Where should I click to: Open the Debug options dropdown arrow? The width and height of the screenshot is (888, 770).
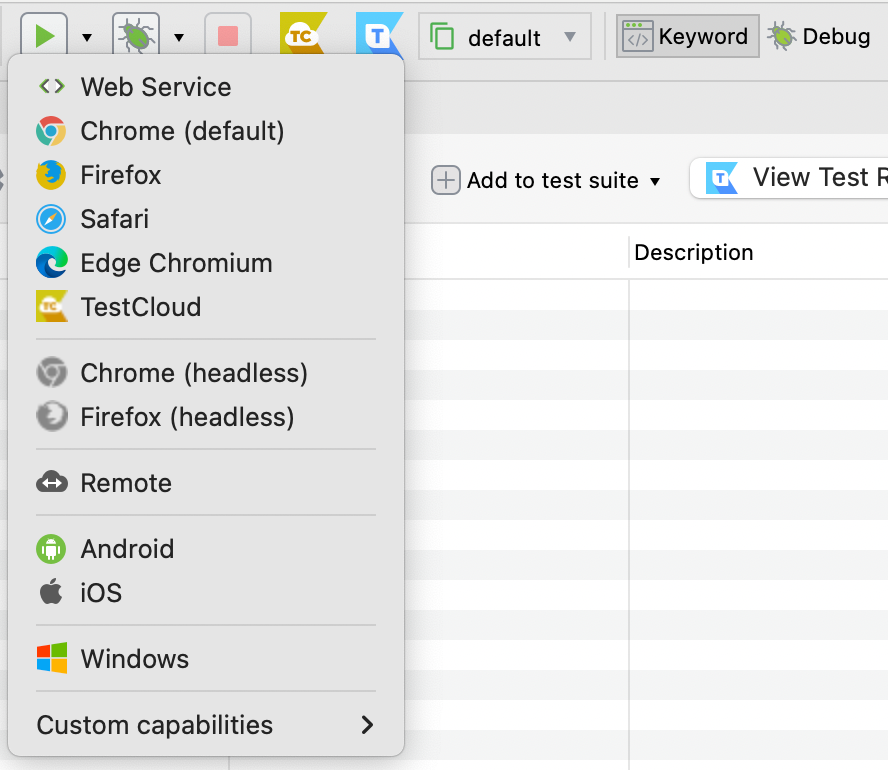pos(179,38)
